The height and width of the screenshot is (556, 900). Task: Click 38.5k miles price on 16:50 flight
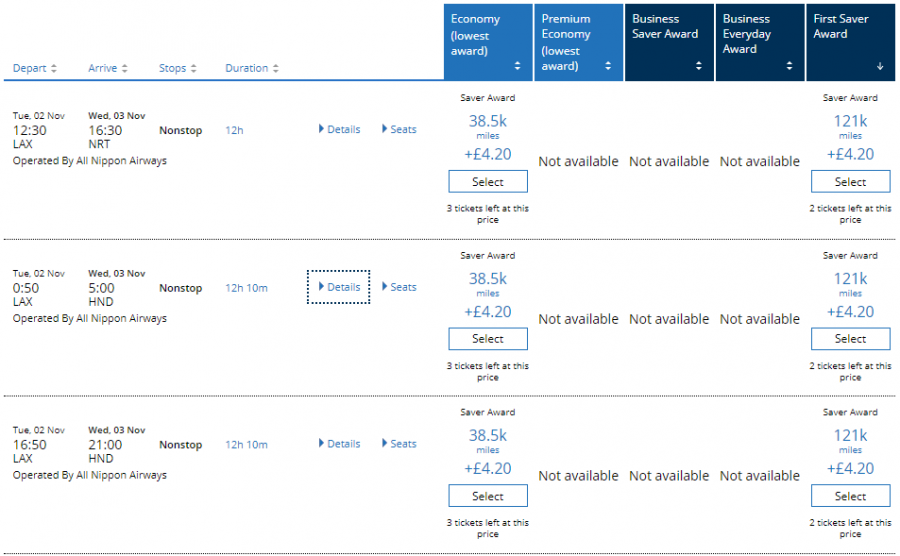pyautogui.click(x=488, y=436)
